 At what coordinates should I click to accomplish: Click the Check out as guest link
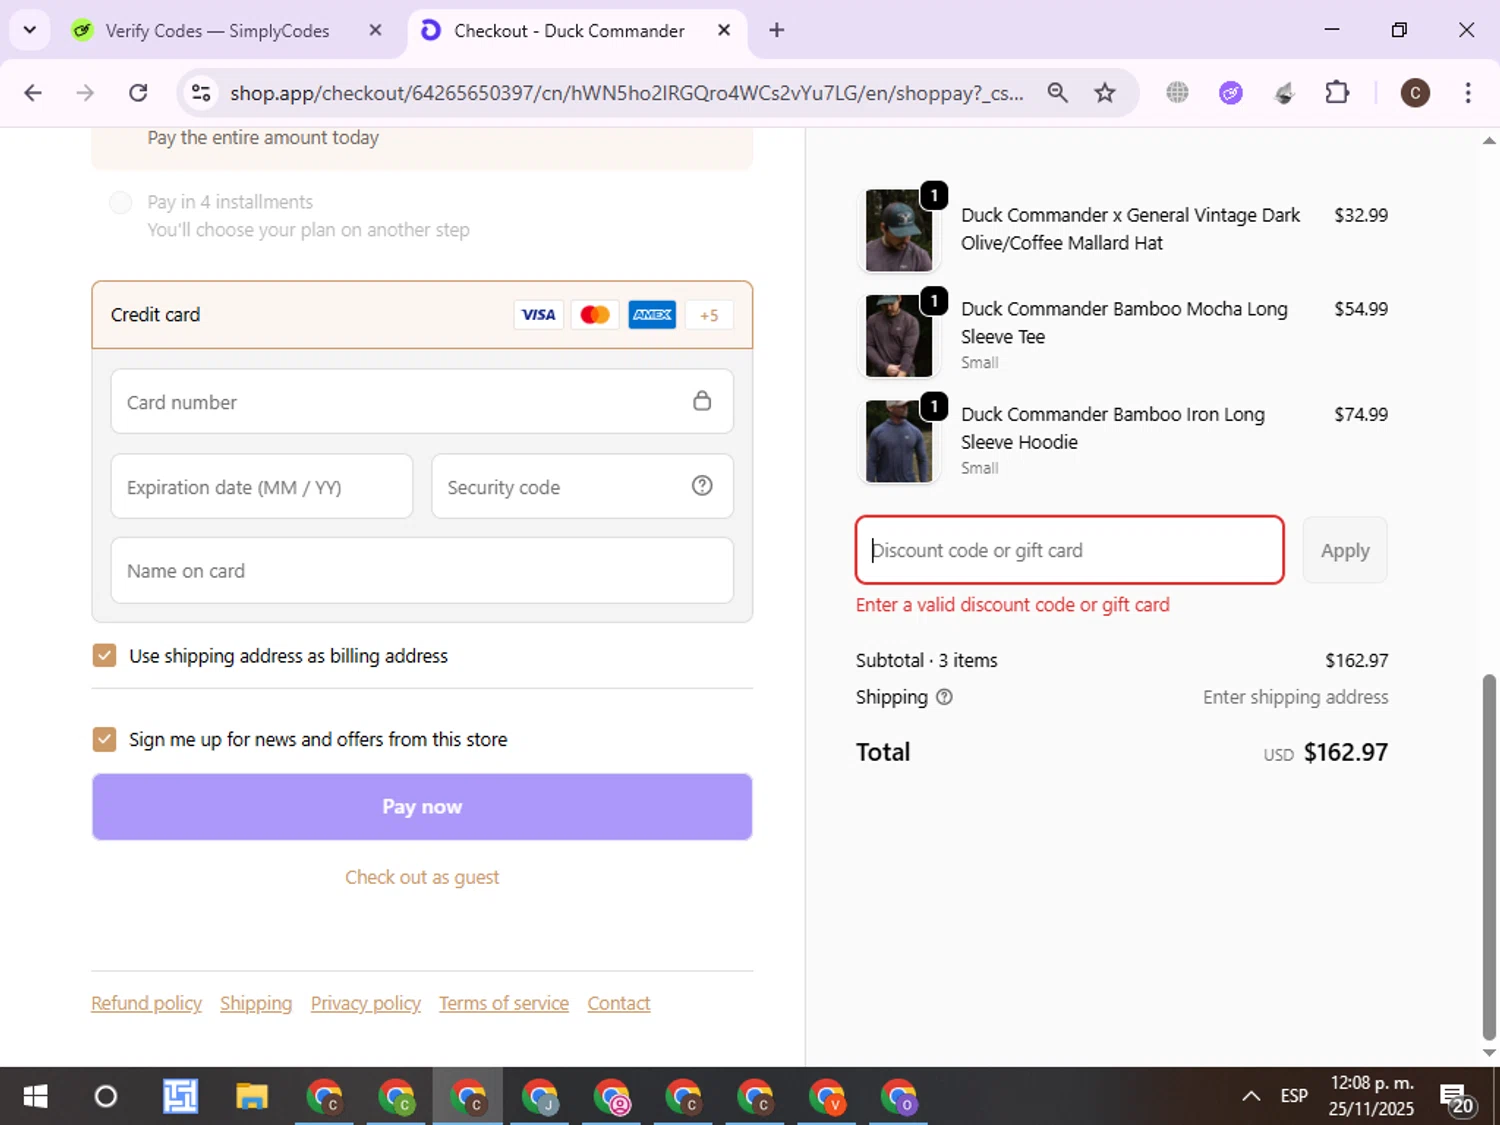point(422,877)
